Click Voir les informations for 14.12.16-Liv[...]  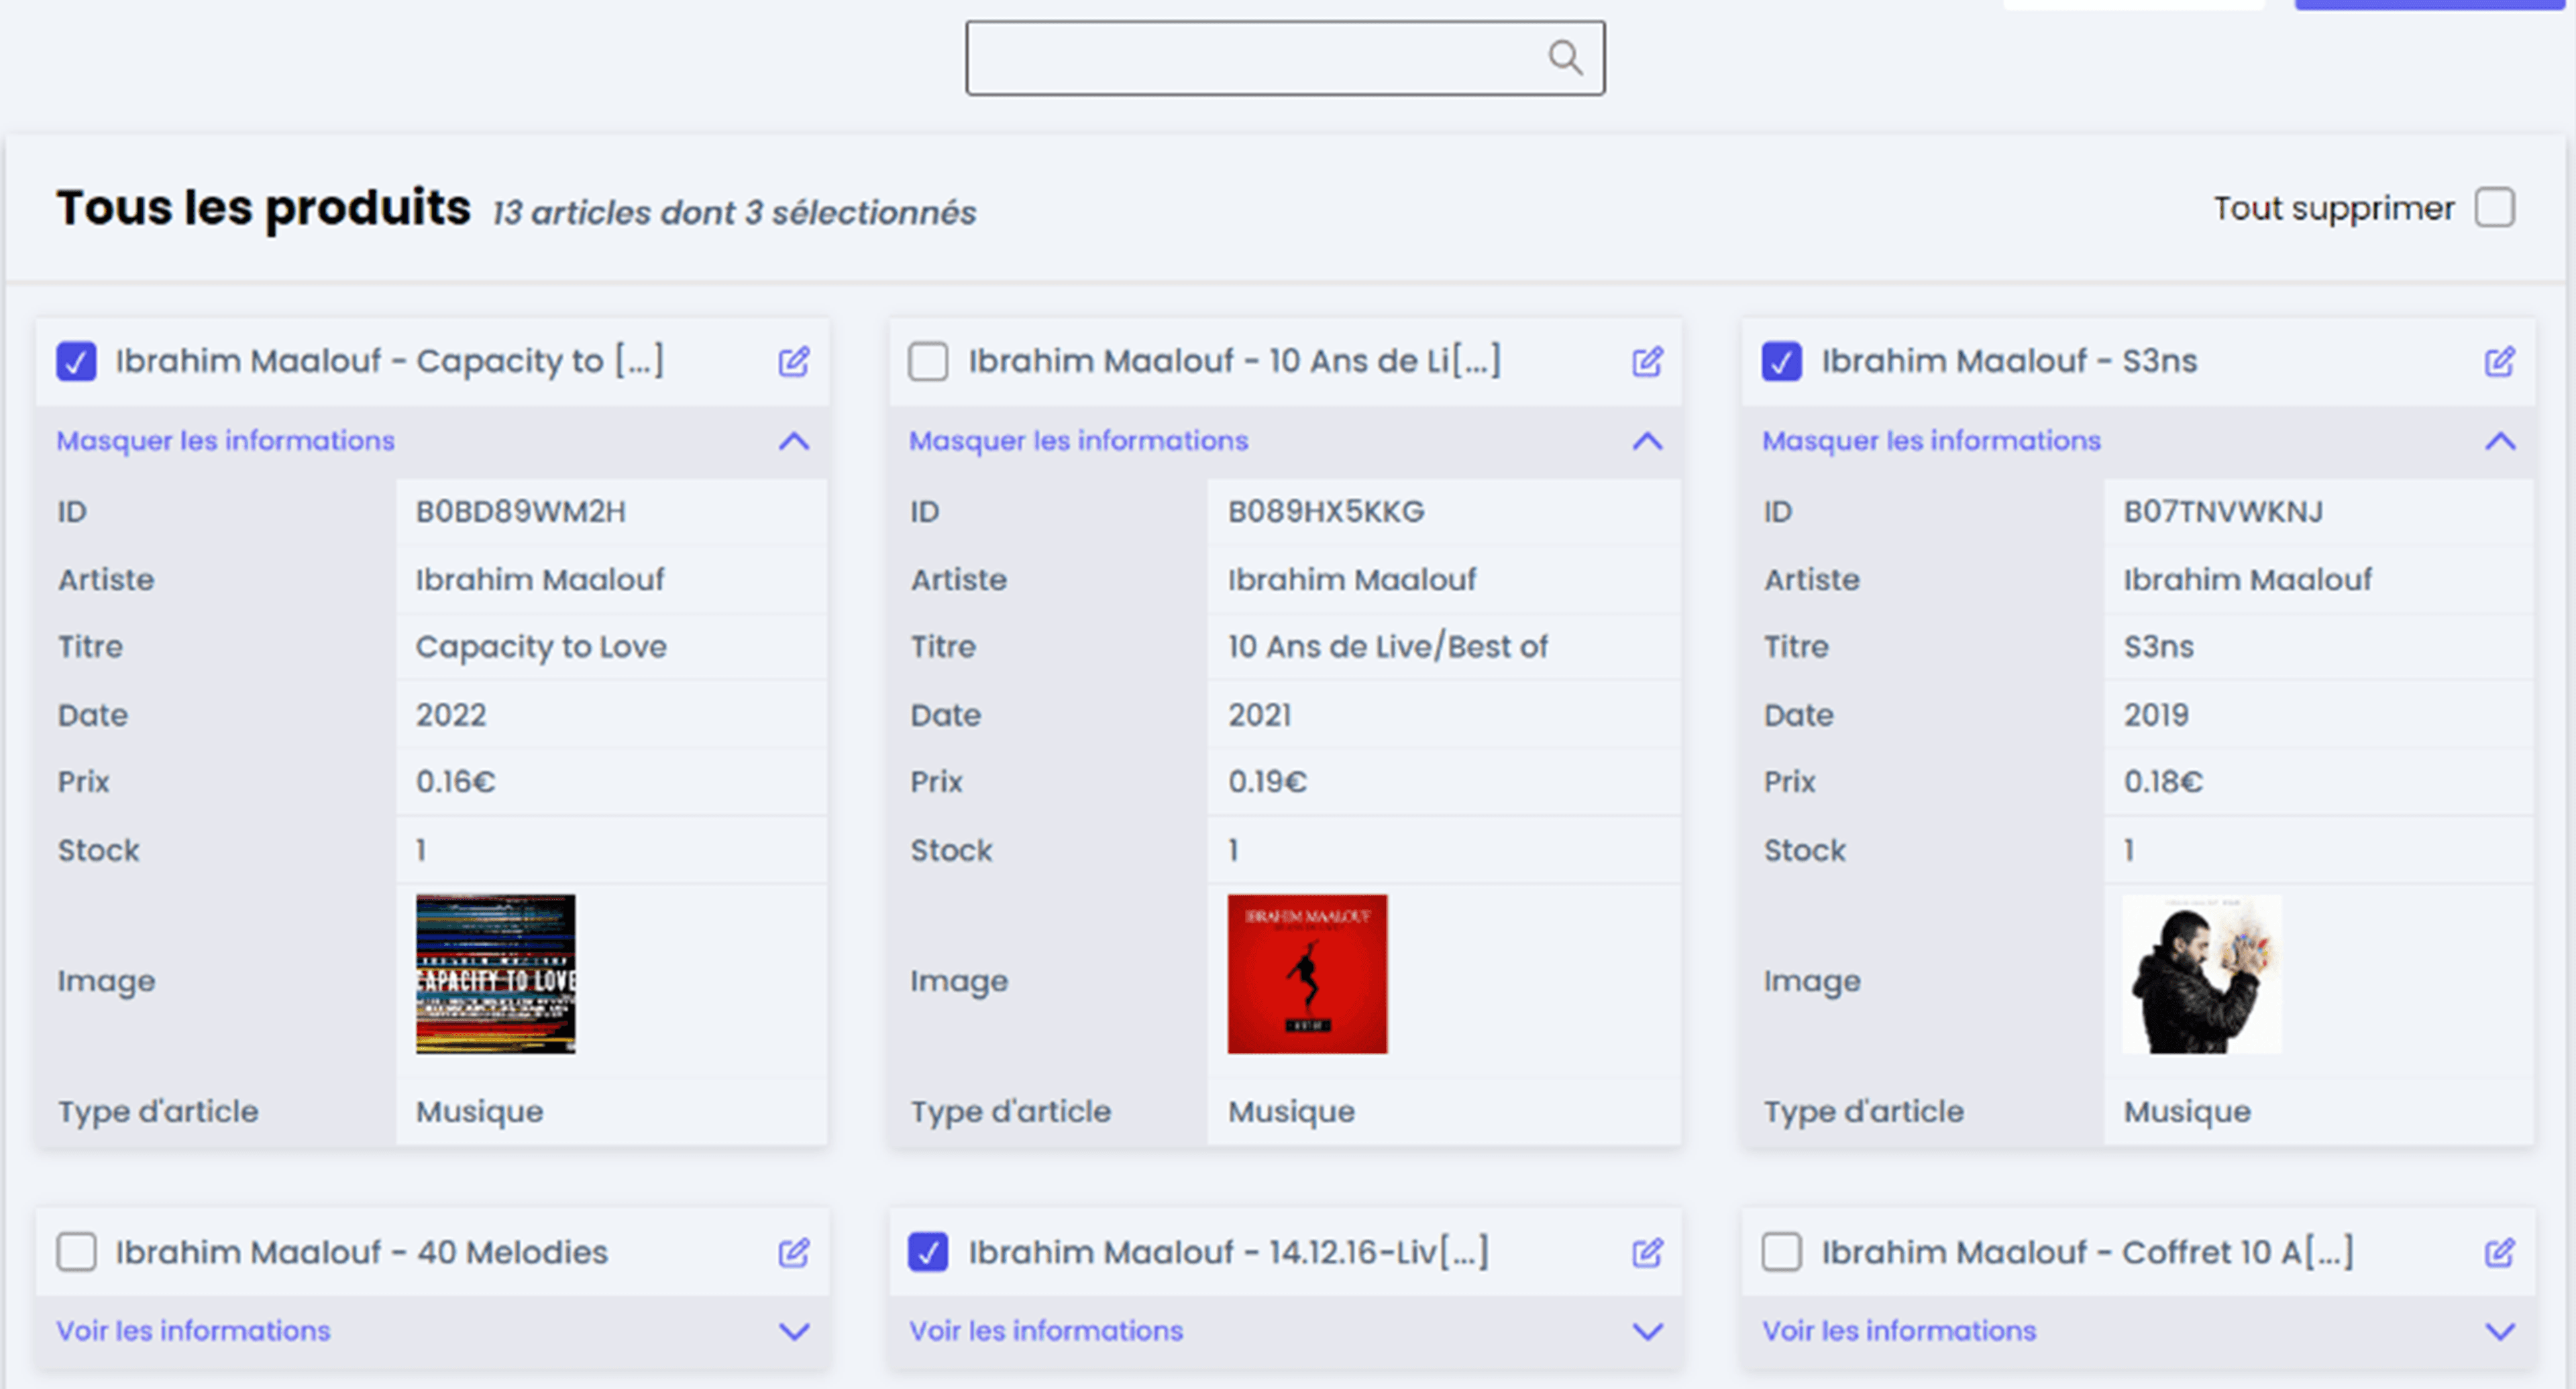tap(1046, 1331)
